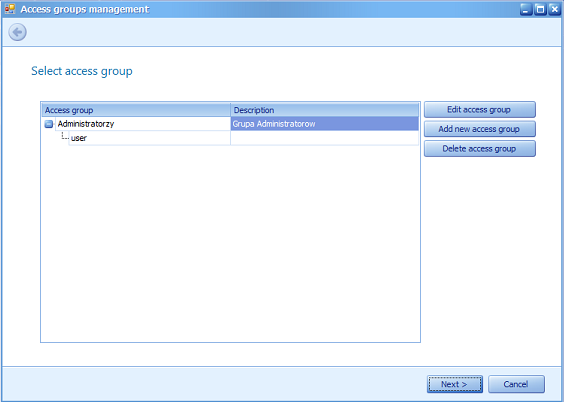The image size is (564, 402).
Task: Select the user child group
Action: coord(79,138)
